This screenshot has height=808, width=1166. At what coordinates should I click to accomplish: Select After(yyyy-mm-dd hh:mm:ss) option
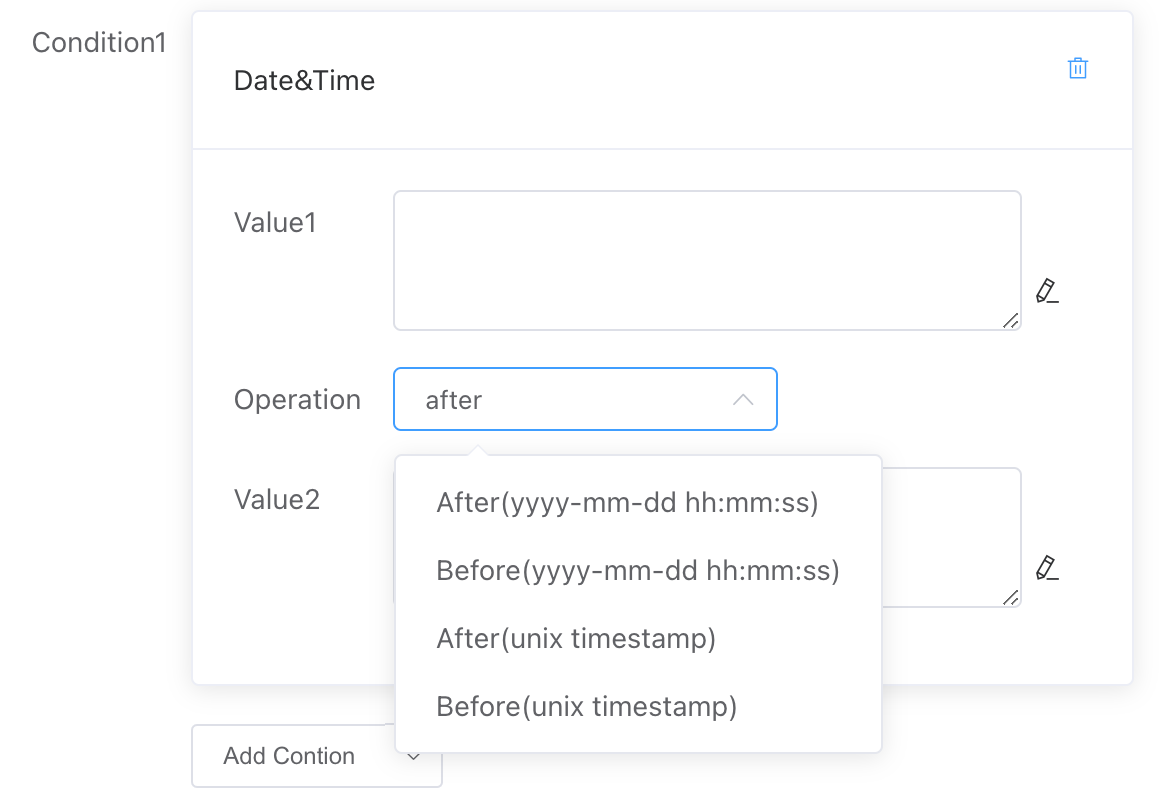coord(627,503)
